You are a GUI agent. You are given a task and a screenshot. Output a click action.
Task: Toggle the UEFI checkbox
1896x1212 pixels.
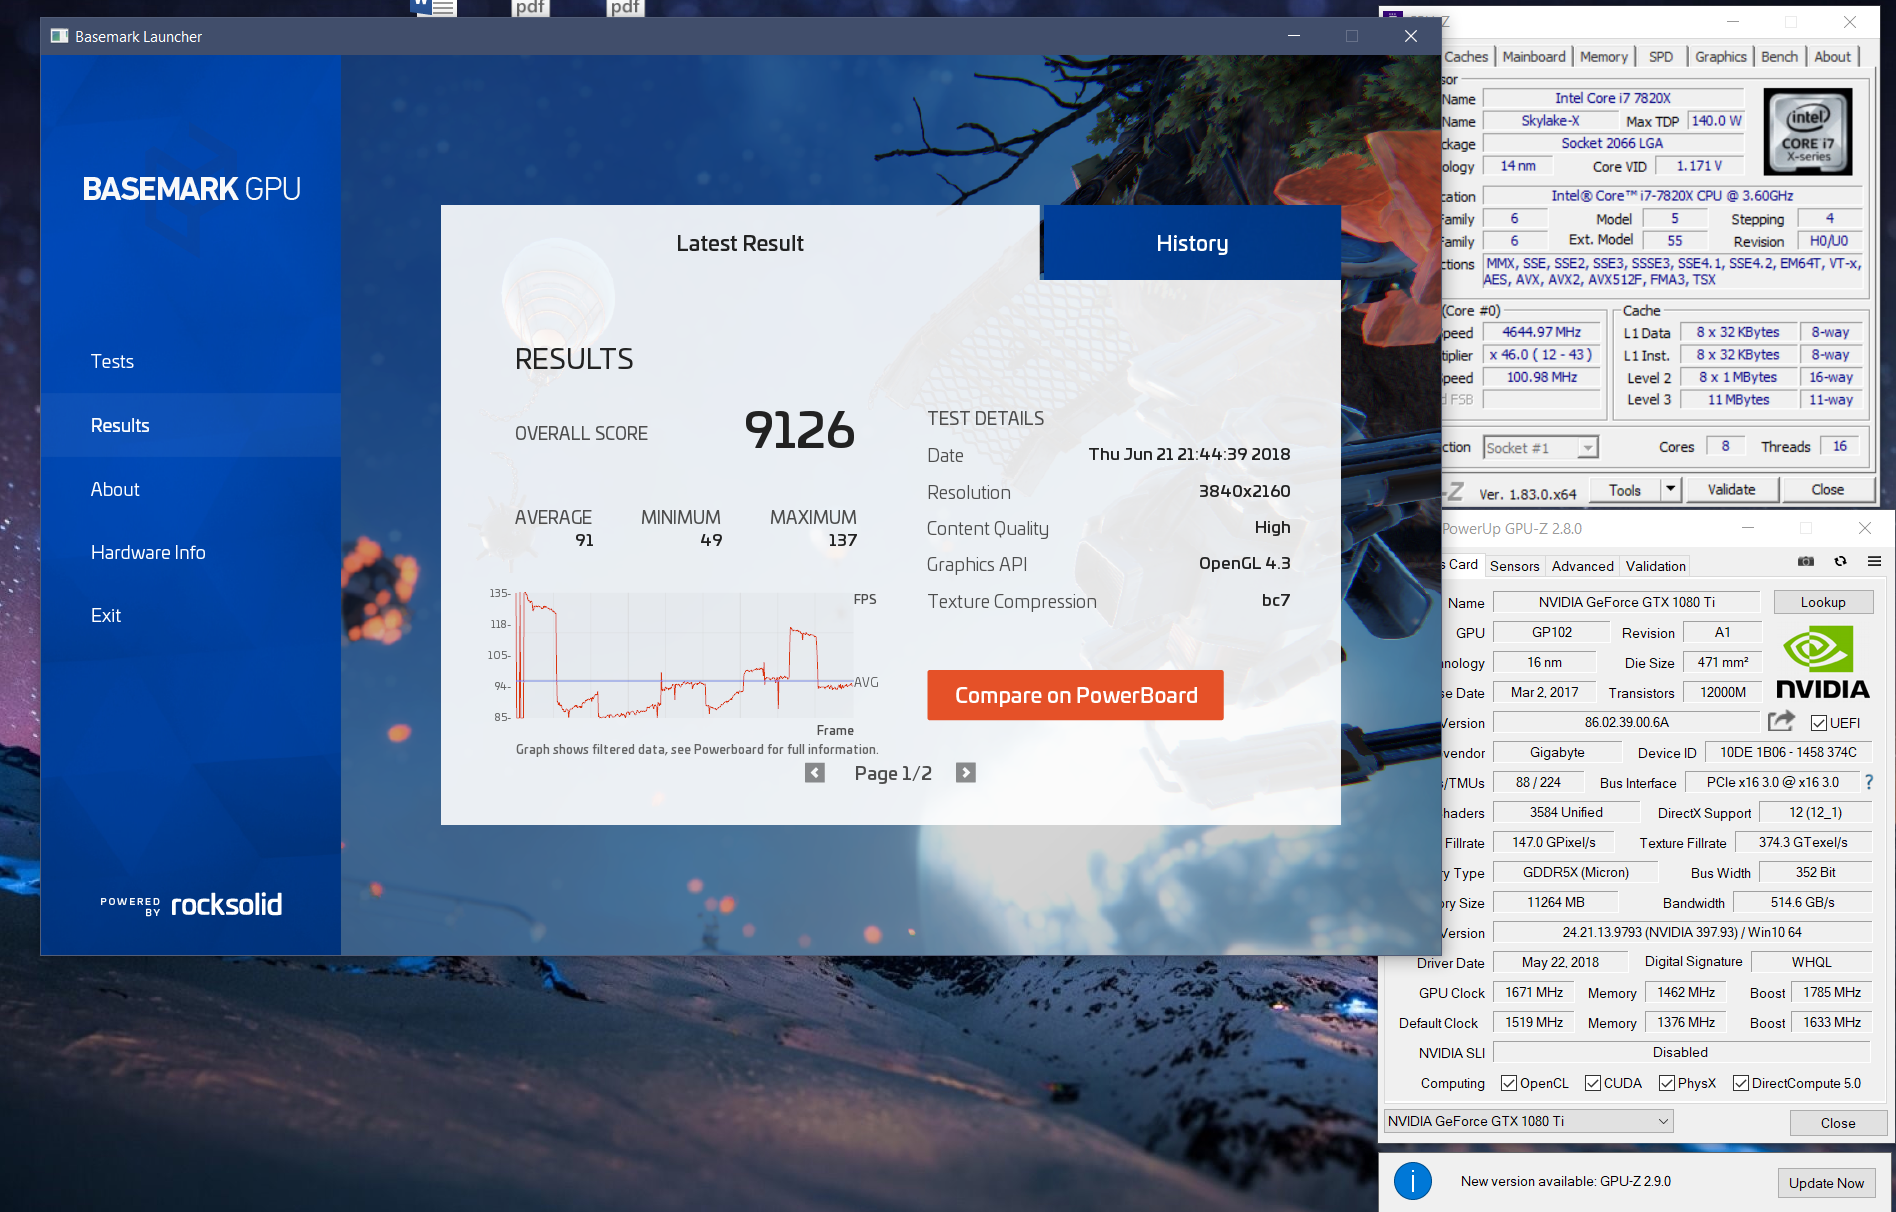click(1819, 723)
